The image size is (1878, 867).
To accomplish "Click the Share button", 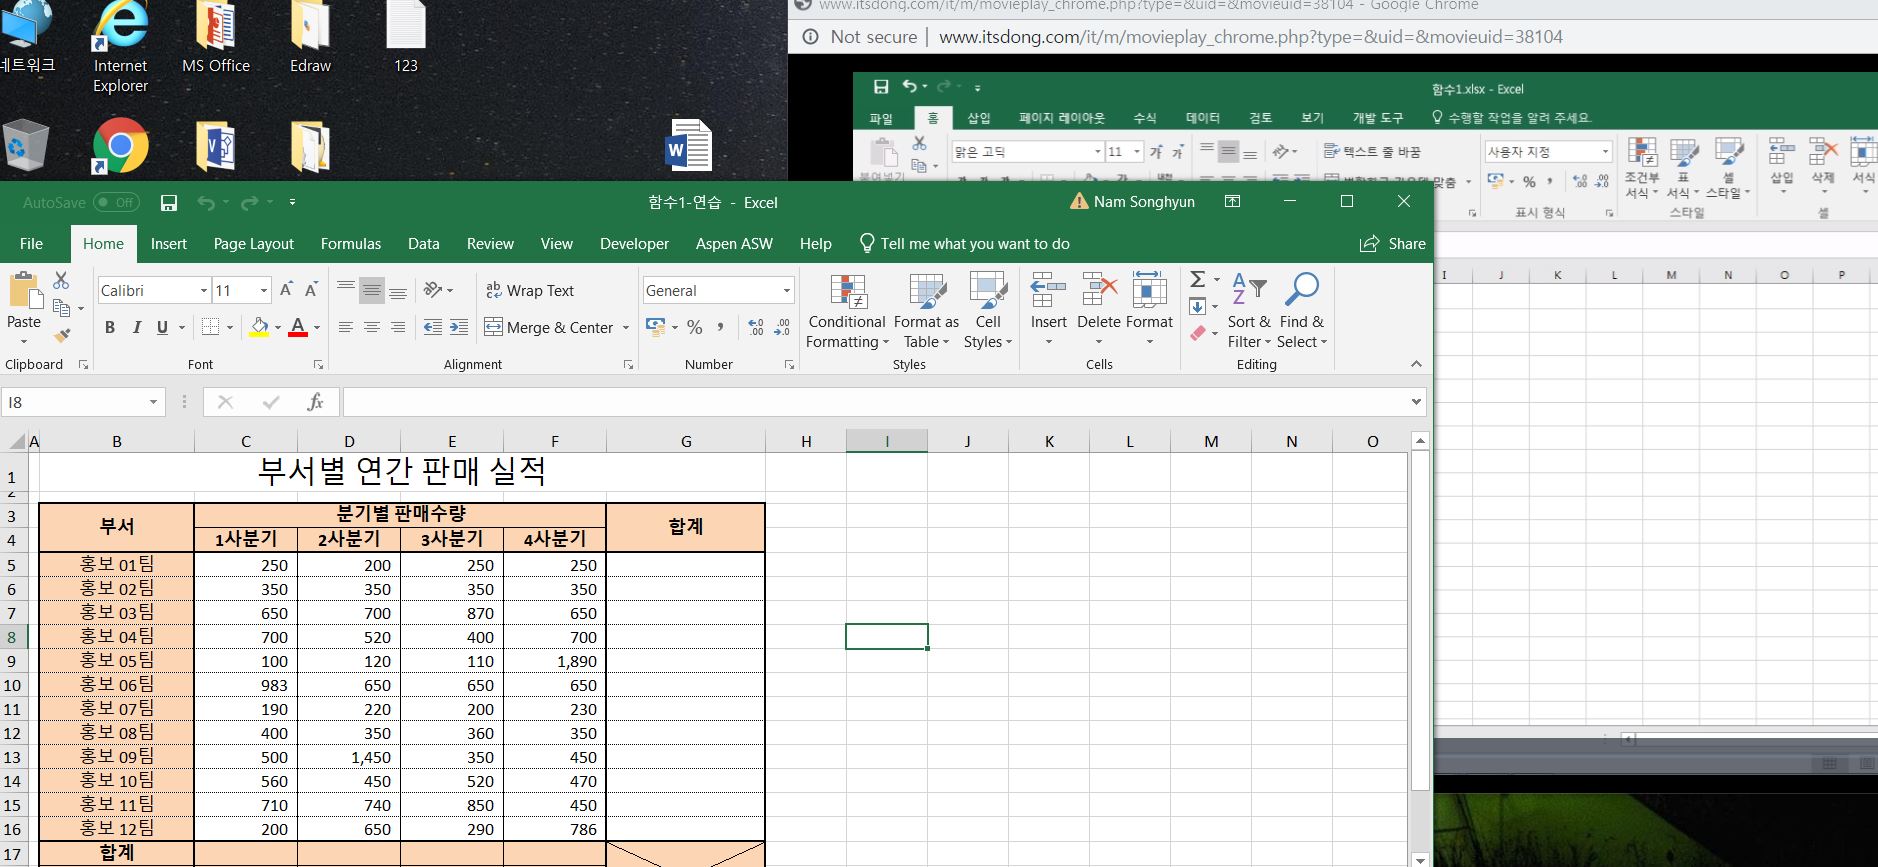I will (1392, 244).
